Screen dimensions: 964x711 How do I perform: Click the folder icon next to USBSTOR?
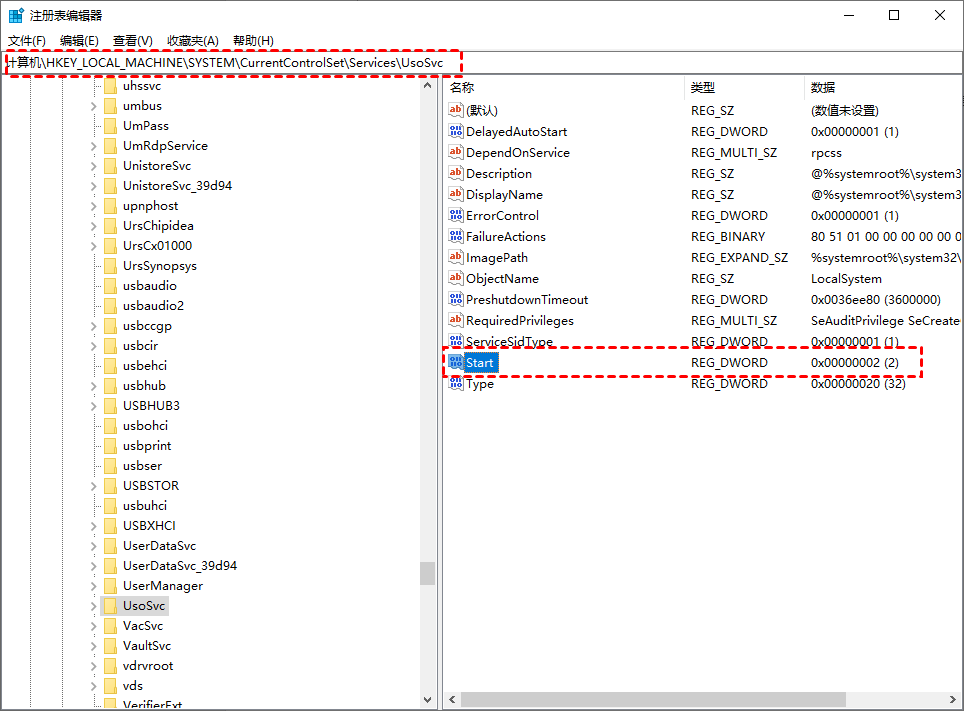(x=113, y=485)
